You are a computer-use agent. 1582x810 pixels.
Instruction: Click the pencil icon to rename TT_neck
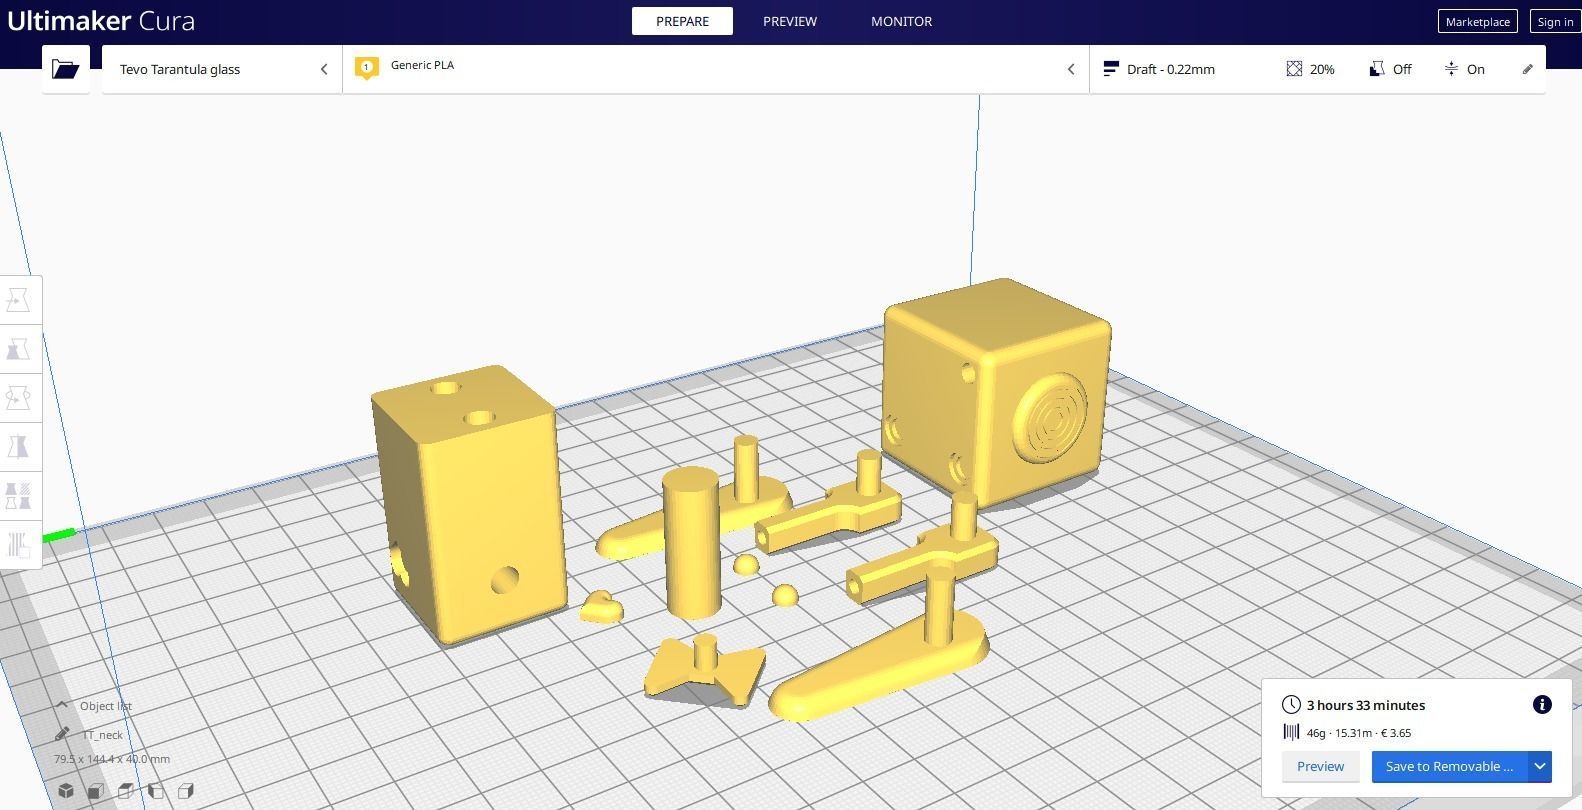tap(62, 734)
